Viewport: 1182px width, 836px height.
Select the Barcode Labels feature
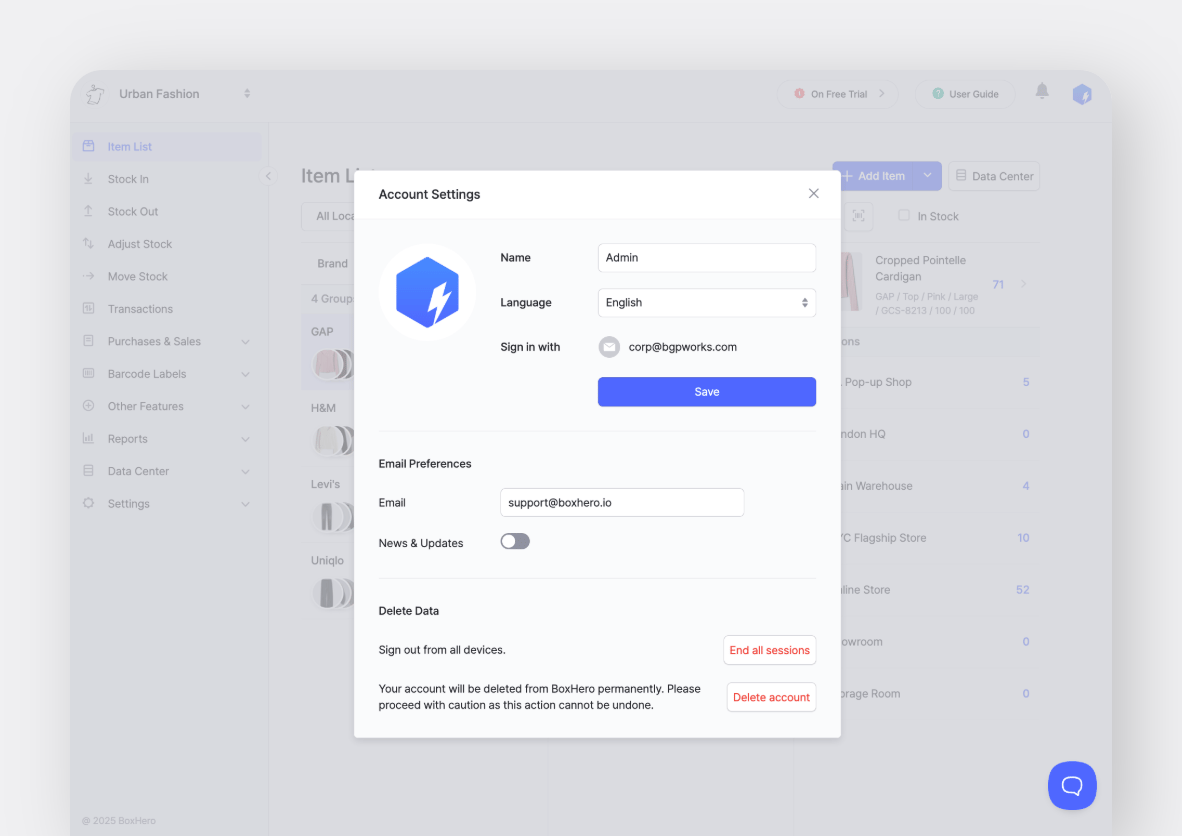pos(145,373)
